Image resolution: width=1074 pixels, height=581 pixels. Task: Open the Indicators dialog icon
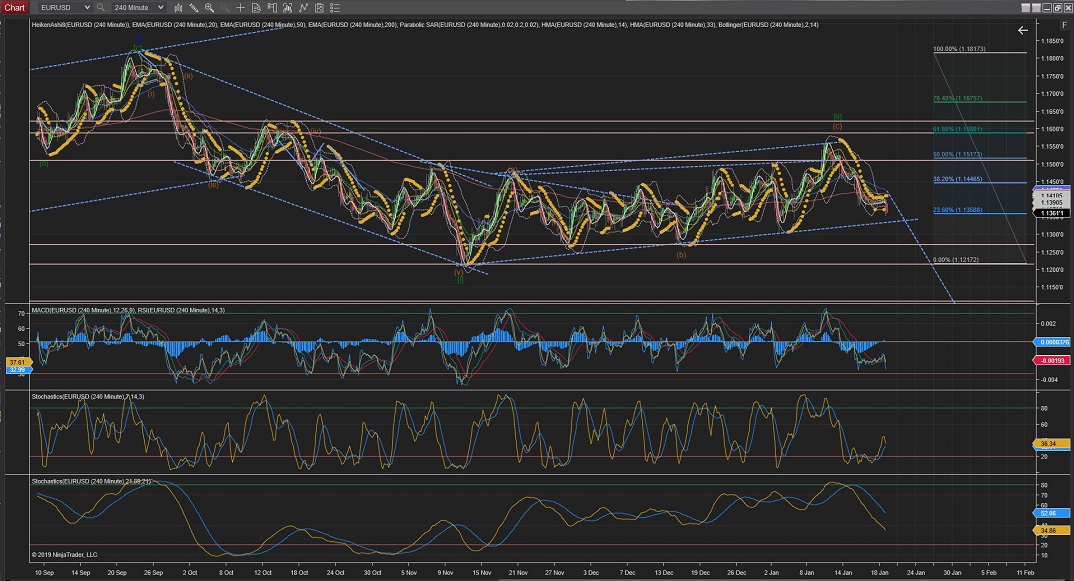point(303,8)
